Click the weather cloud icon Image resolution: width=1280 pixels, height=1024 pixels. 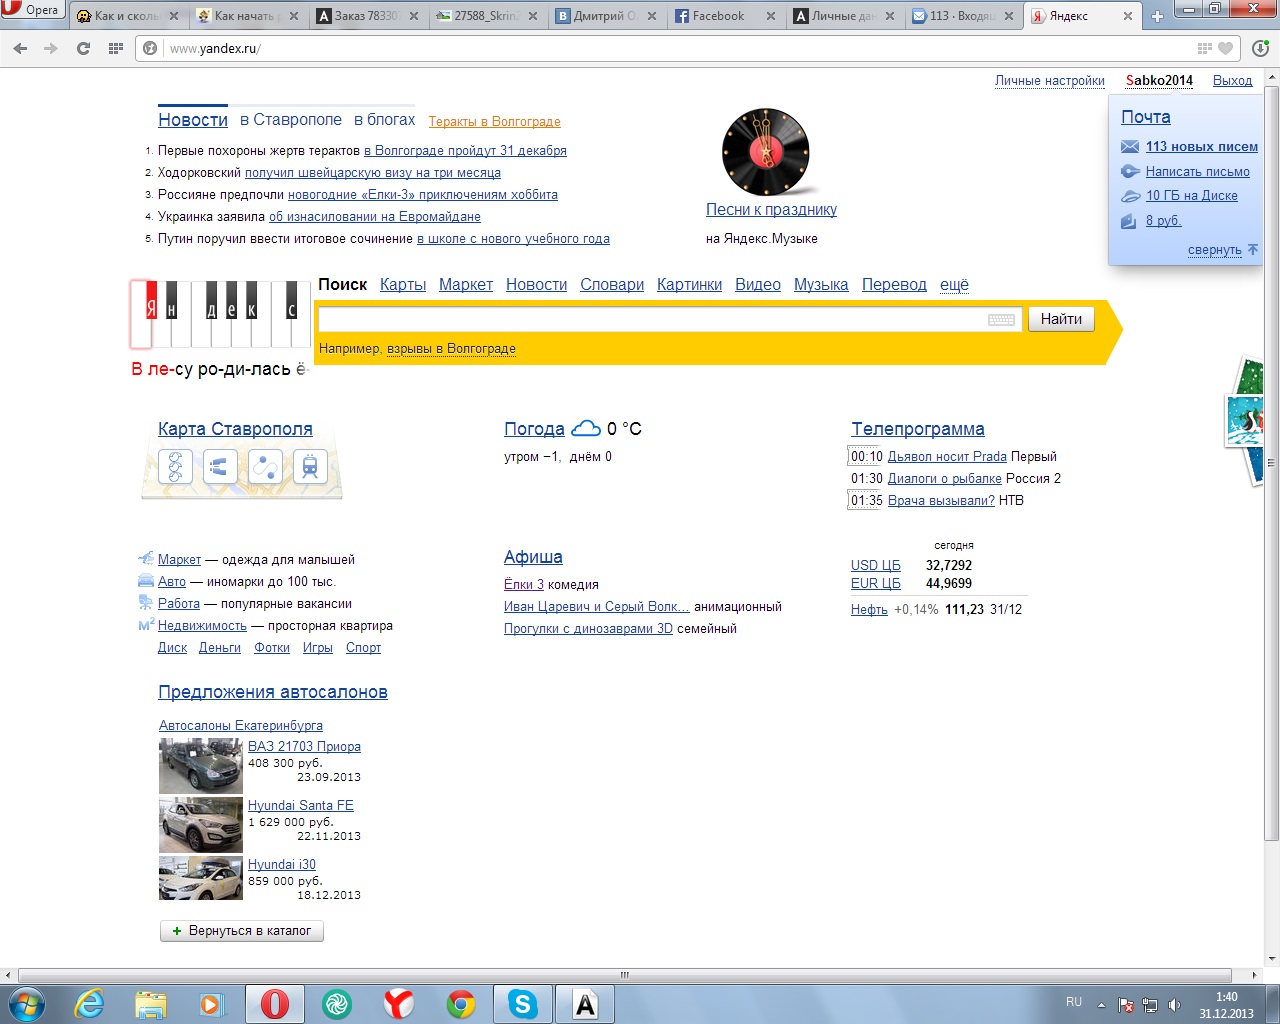586,429
